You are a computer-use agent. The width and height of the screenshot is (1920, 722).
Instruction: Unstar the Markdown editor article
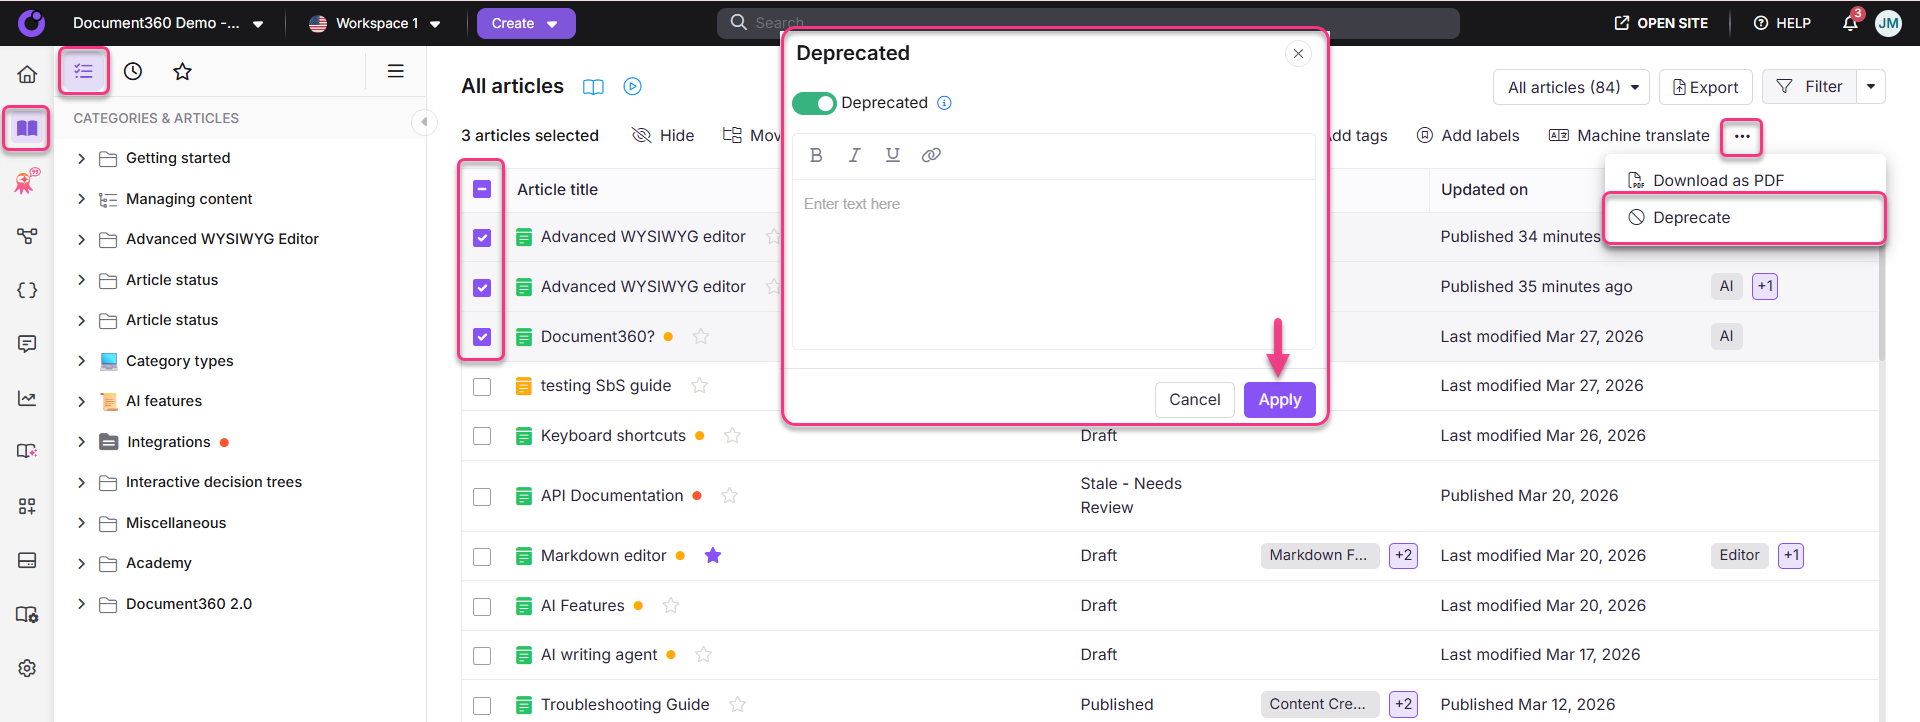713,556
